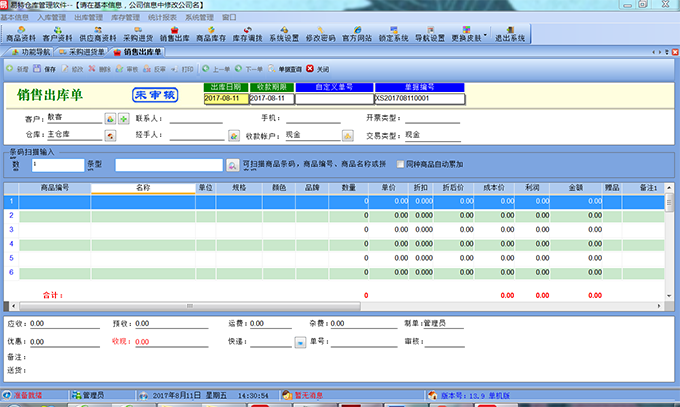Open the 窗口 menu

pos(229,17)
